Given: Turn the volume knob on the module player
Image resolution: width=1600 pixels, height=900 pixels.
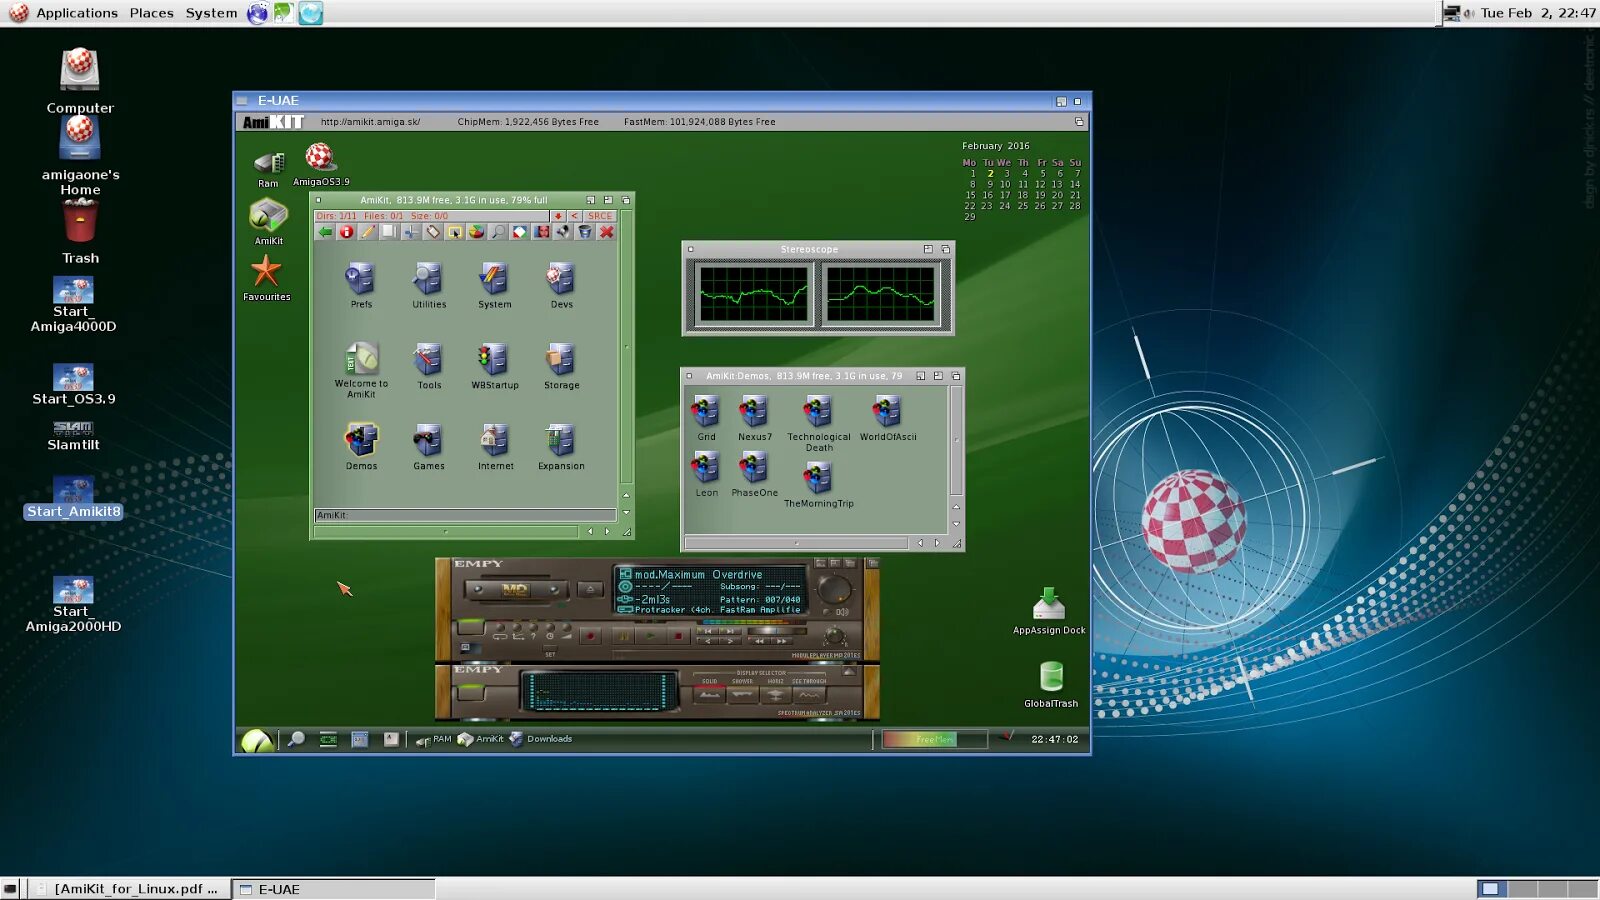Looking at the screenshot, I should 834,589.
